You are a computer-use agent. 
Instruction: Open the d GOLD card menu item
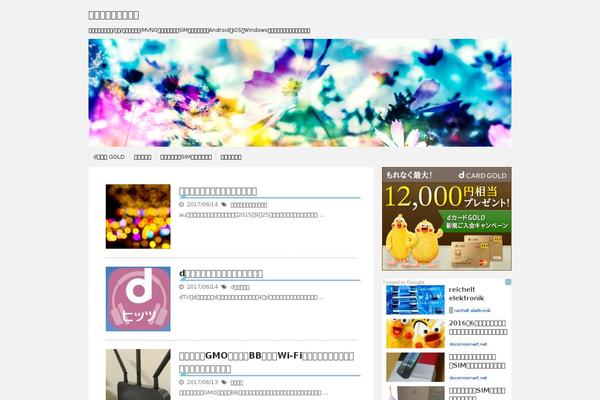pyautogui.click(x=109, y=157)
